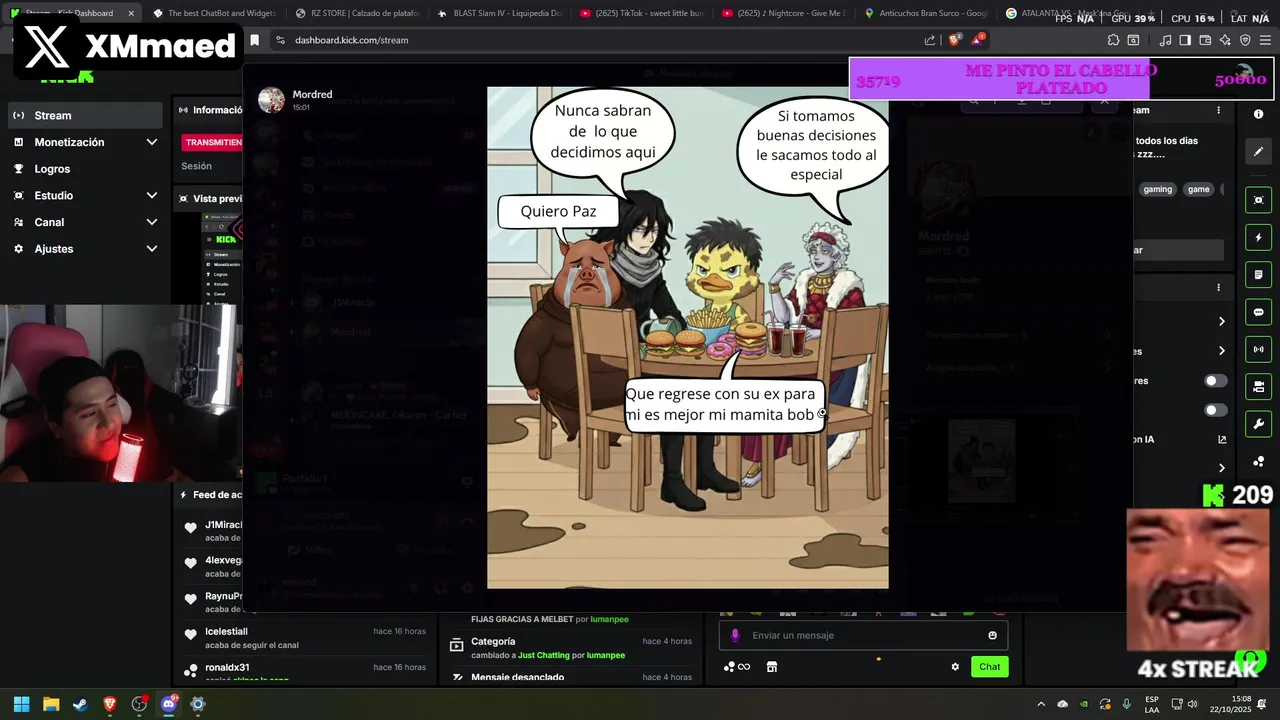The image size is (1280, 720).
Task: Toggle the first switch in settings panel
Action: [1216, 381]
